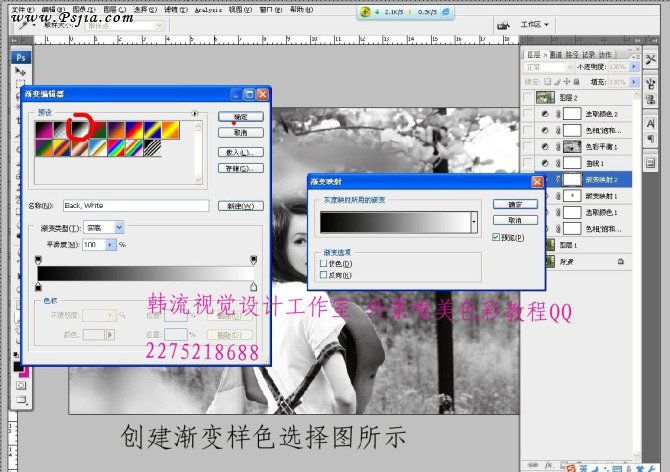Click the lock position cross icon
The height and width of the screenshot is (472, 670).
(x=567, y=82)
